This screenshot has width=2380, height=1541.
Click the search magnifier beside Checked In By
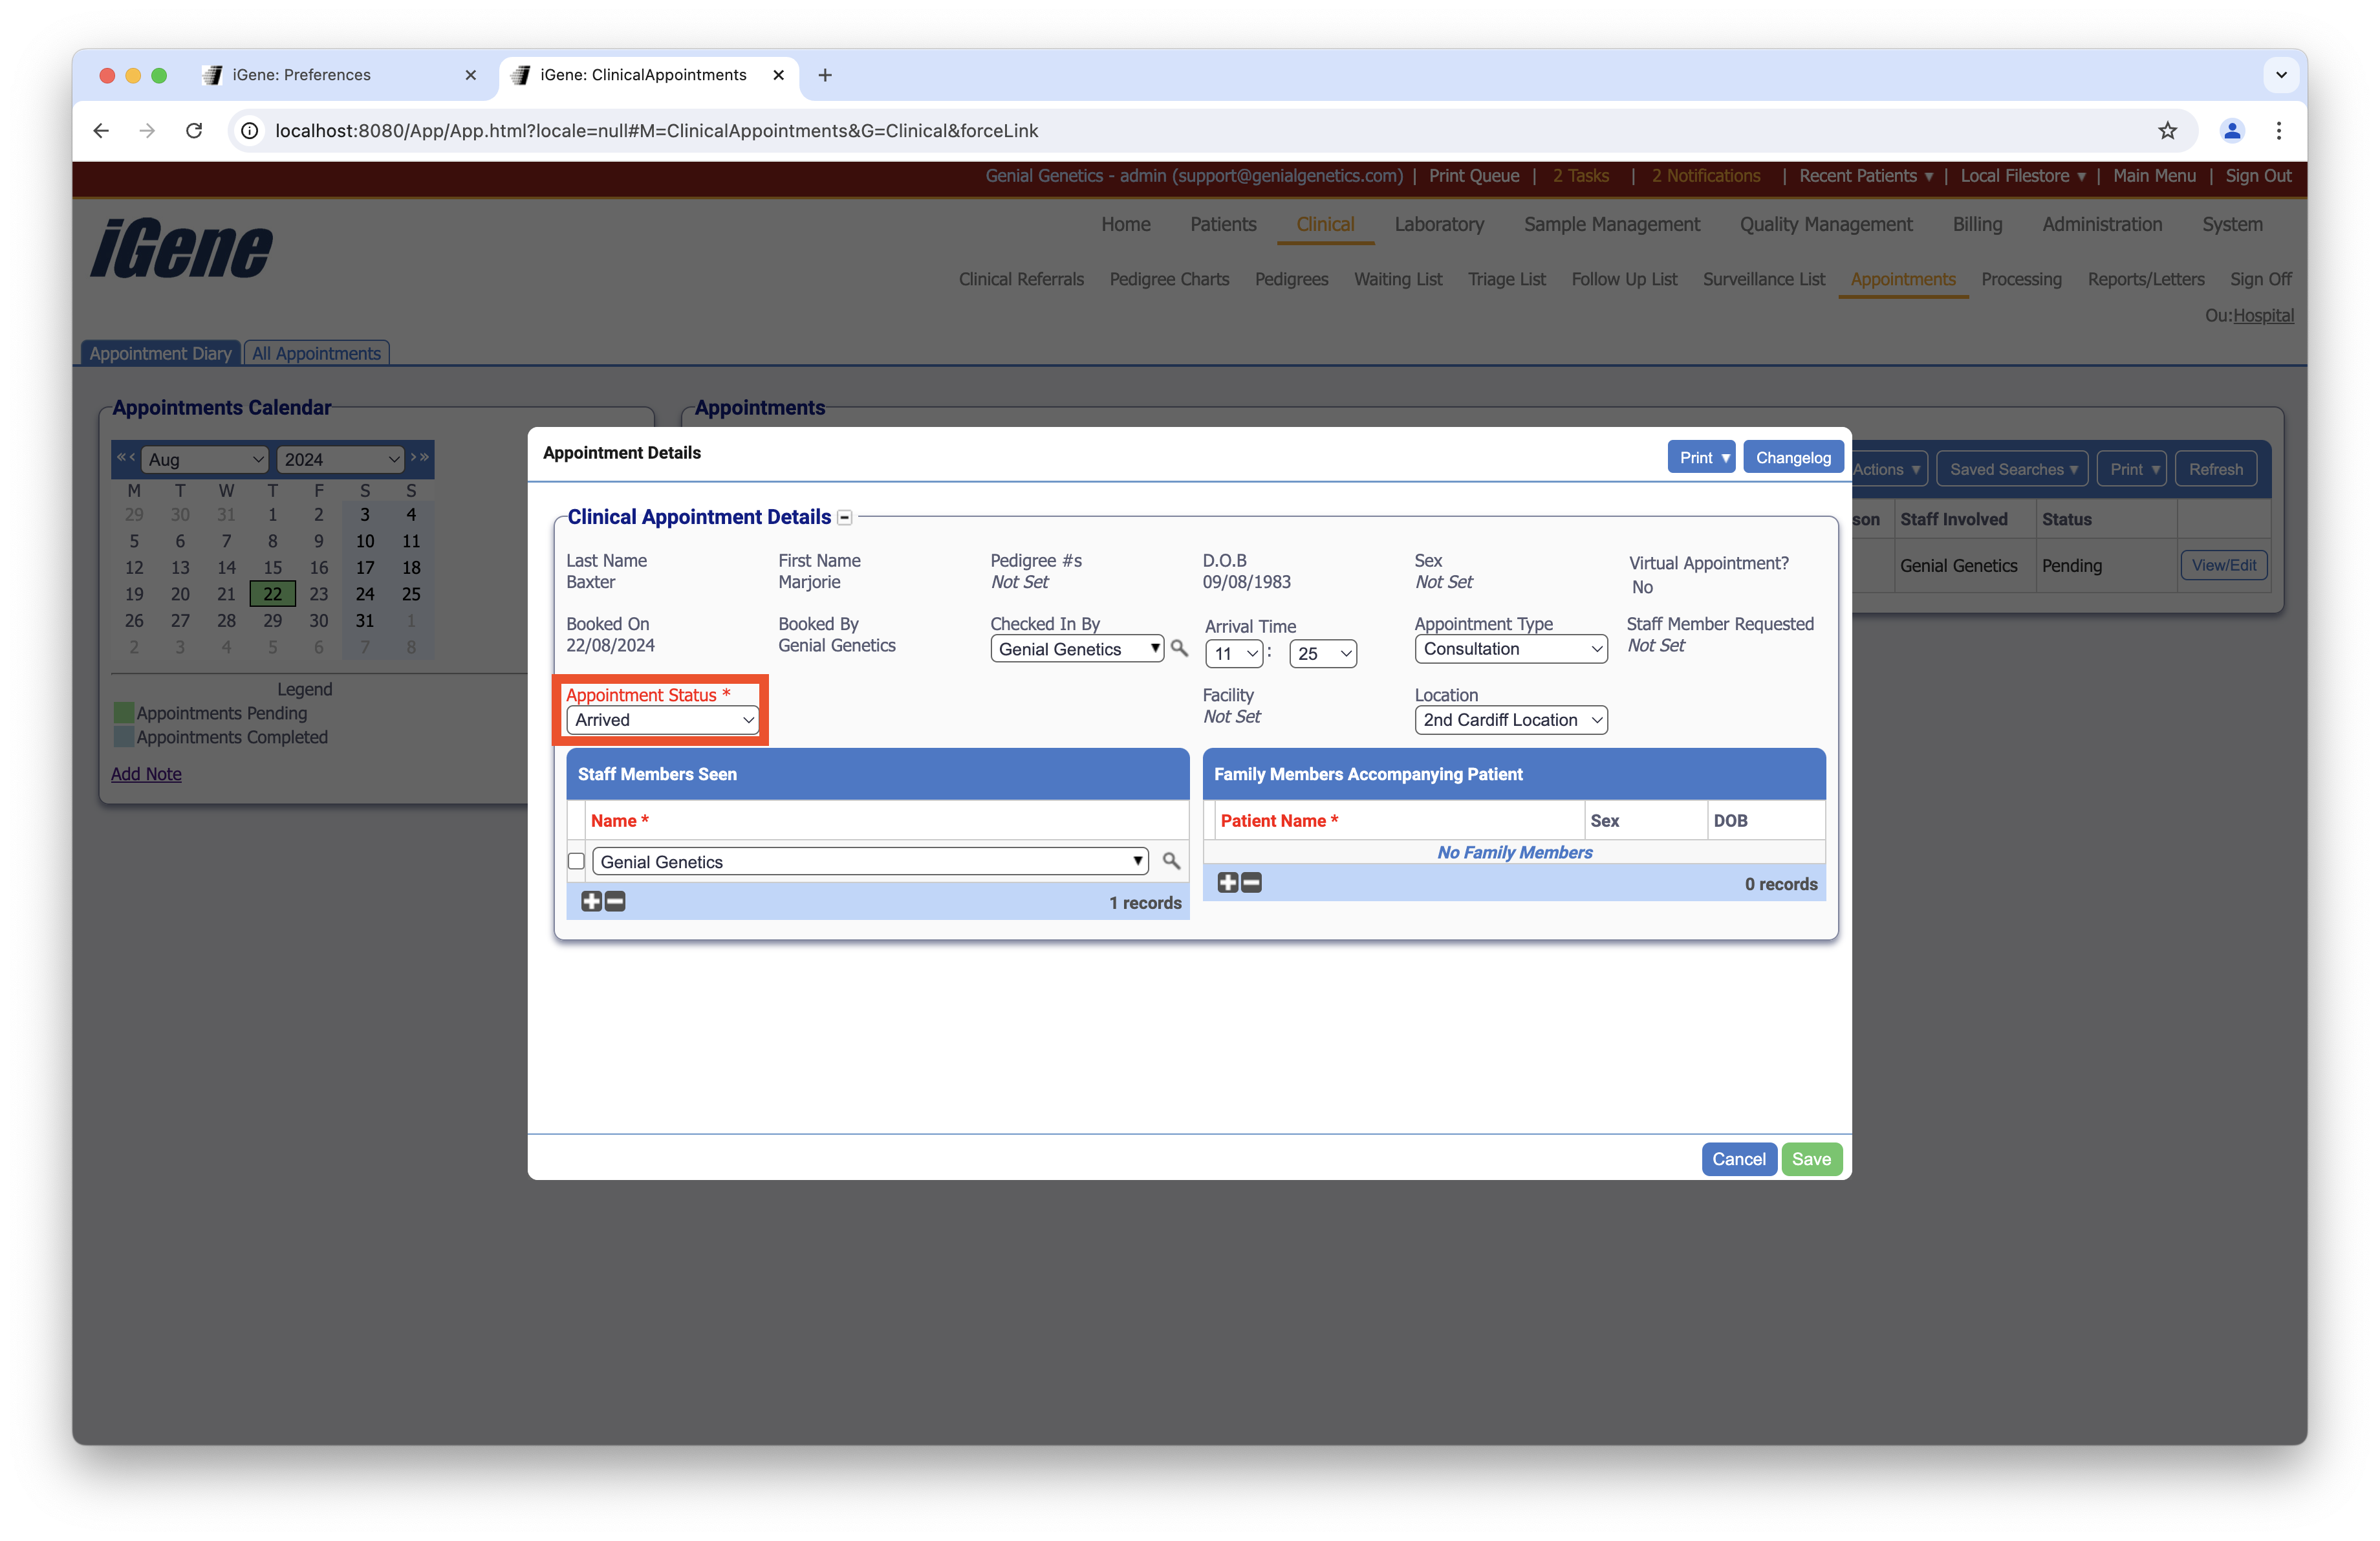1179,648
